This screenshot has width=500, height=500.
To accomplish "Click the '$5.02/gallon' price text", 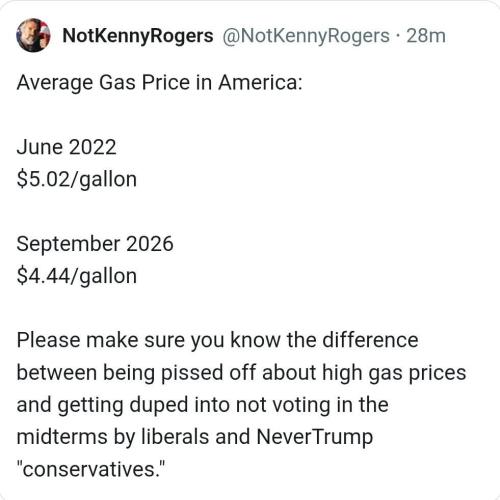I will coord(77,180).
